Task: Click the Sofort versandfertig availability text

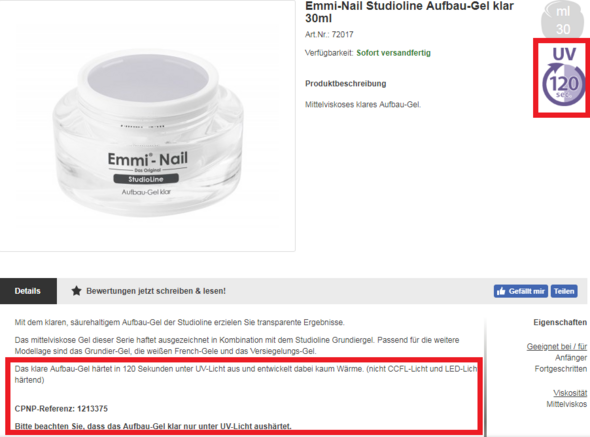Action: pyautogui.click(x=394, y=53)
